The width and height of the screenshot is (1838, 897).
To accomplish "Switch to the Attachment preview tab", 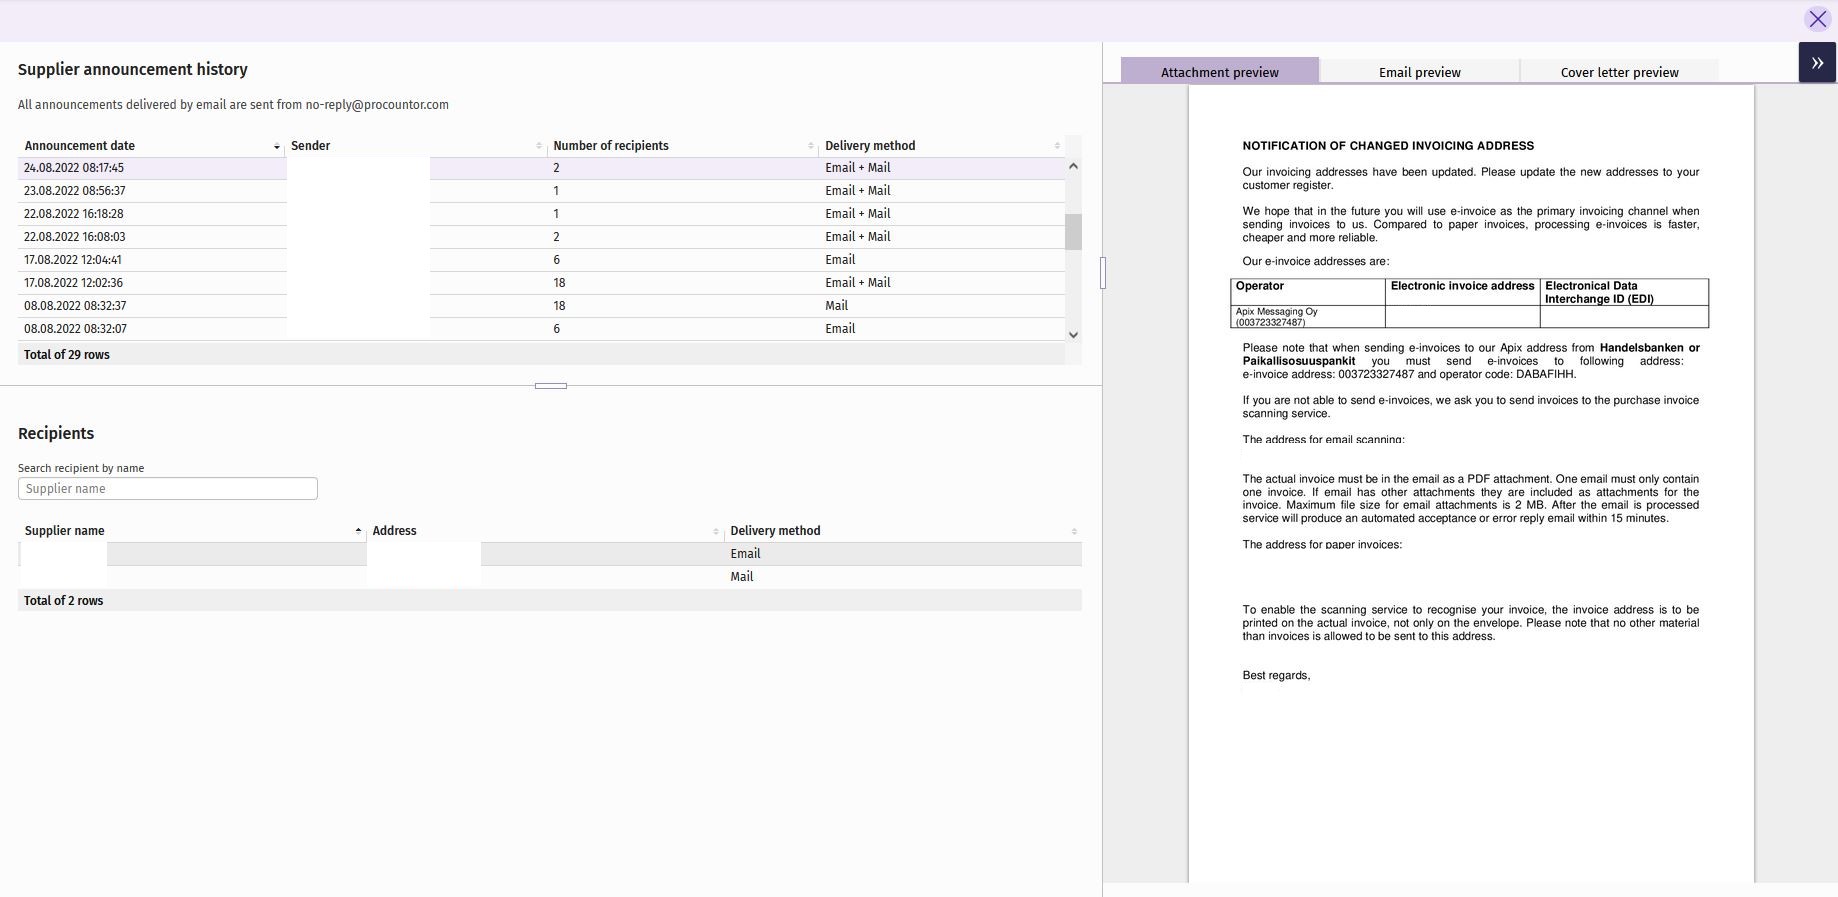I will click(1219, 71).
